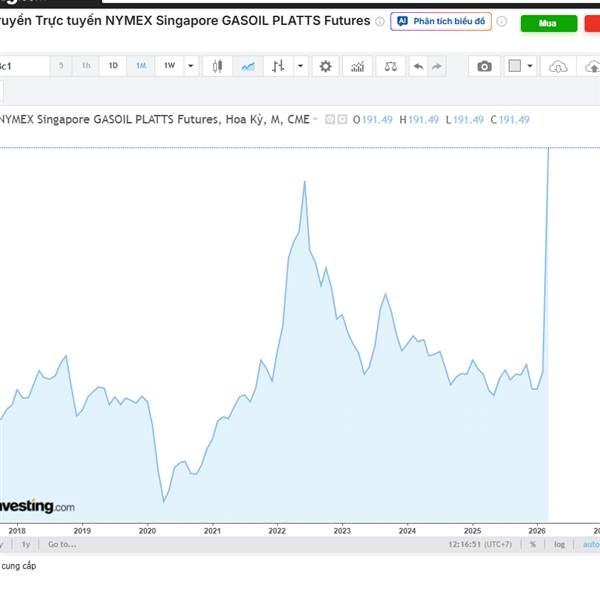
Task: Select the candlestick chart style icon
Action: pyautogui.click(x=217, y=66)
